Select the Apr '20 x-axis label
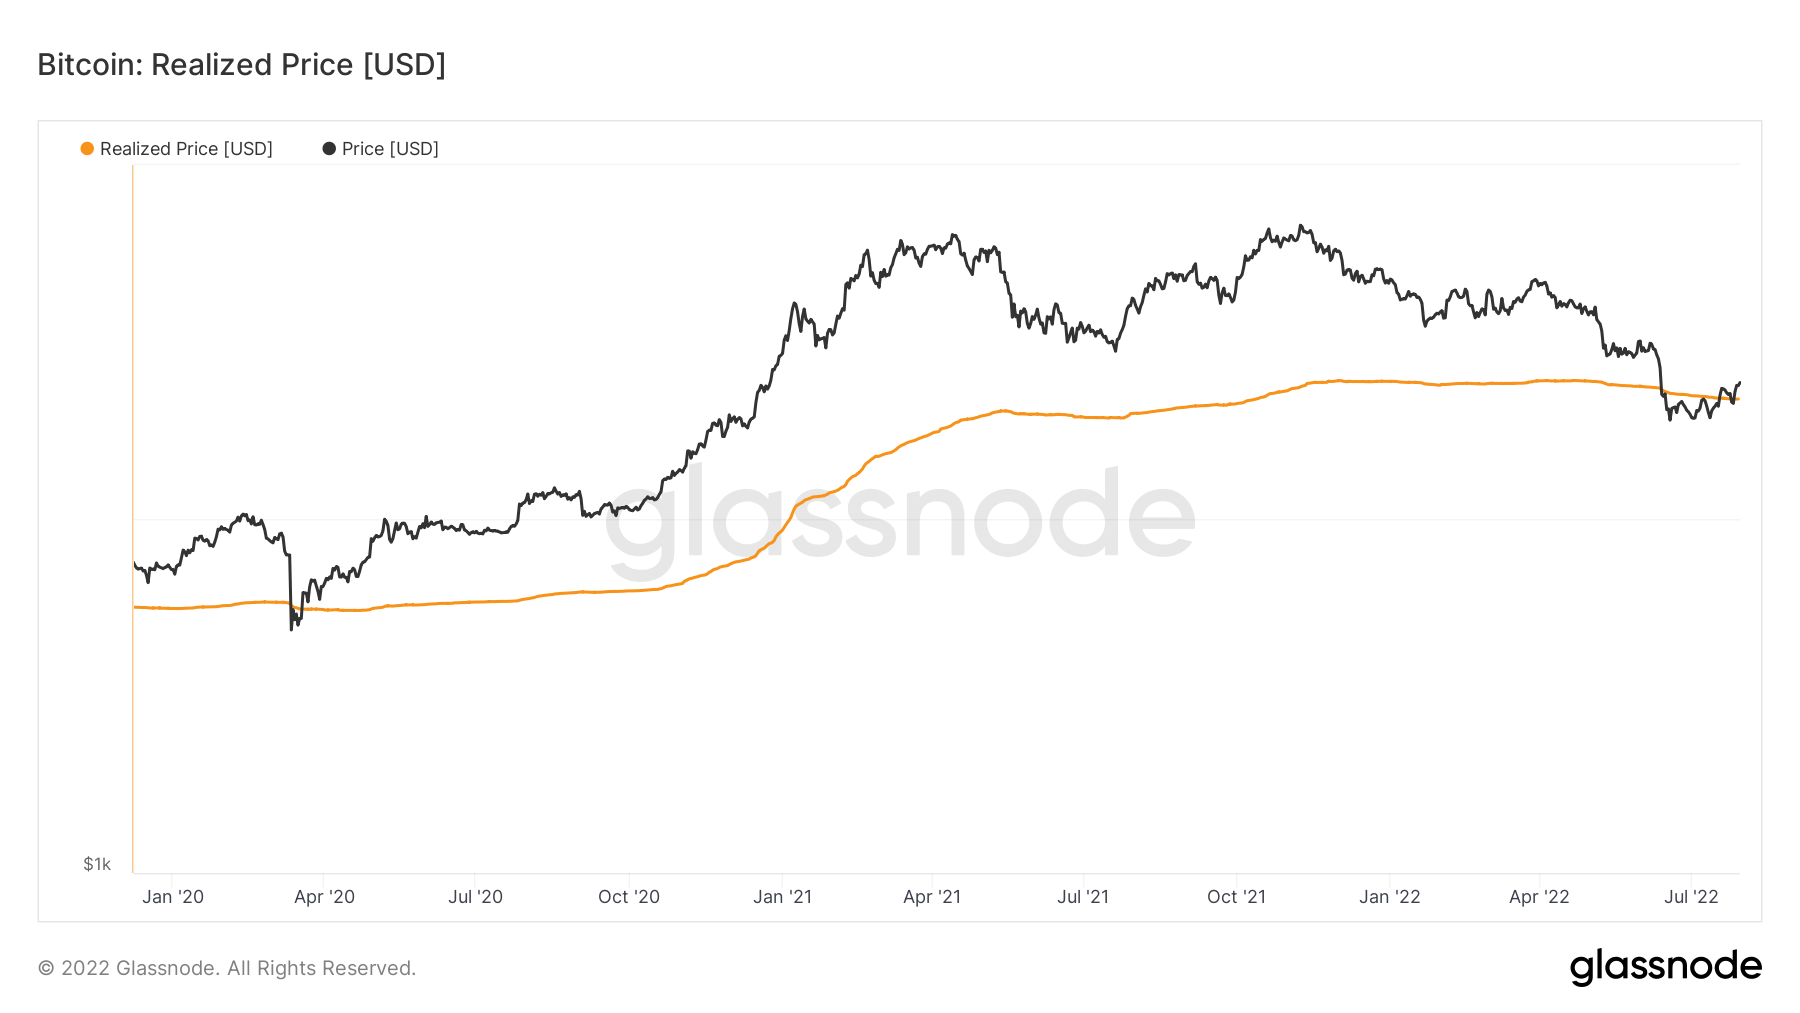Screen dimensions: 1800x1013 tap(324, 897)
